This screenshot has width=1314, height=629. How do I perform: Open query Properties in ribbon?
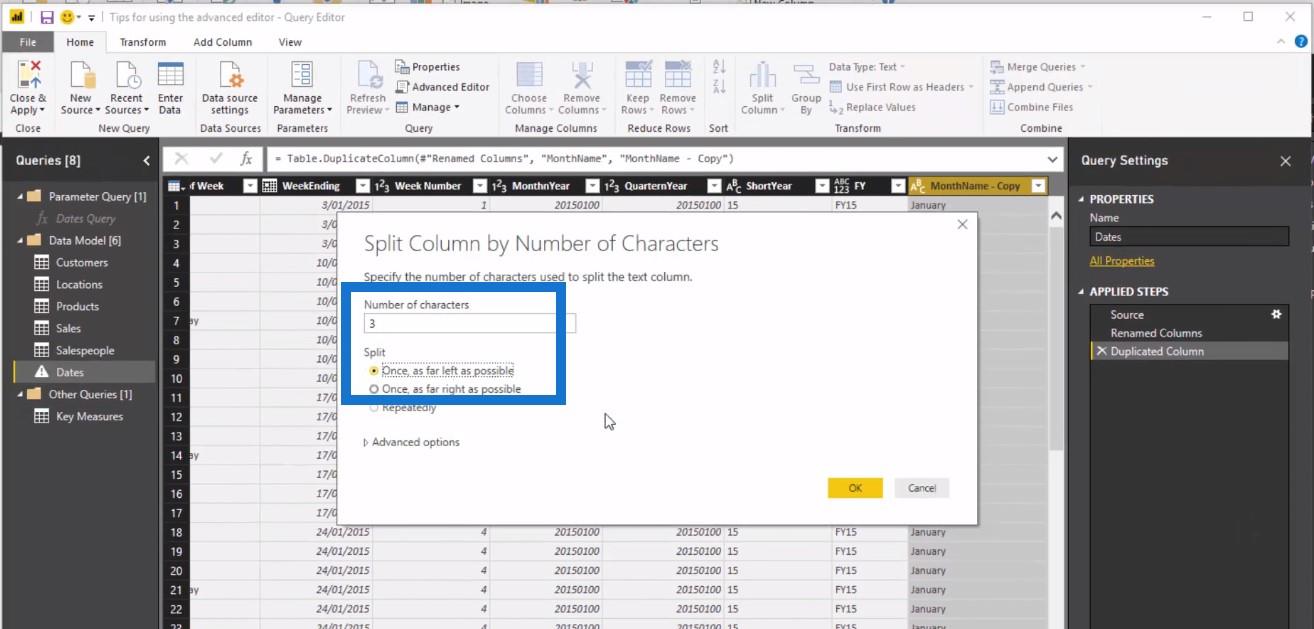pyautogui.click(x=428, y=67)
